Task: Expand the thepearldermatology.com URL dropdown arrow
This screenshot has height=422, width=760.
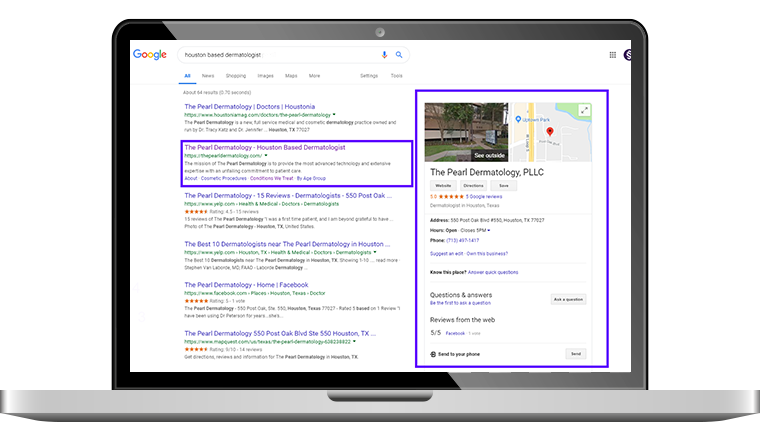Action: (266, 156)
